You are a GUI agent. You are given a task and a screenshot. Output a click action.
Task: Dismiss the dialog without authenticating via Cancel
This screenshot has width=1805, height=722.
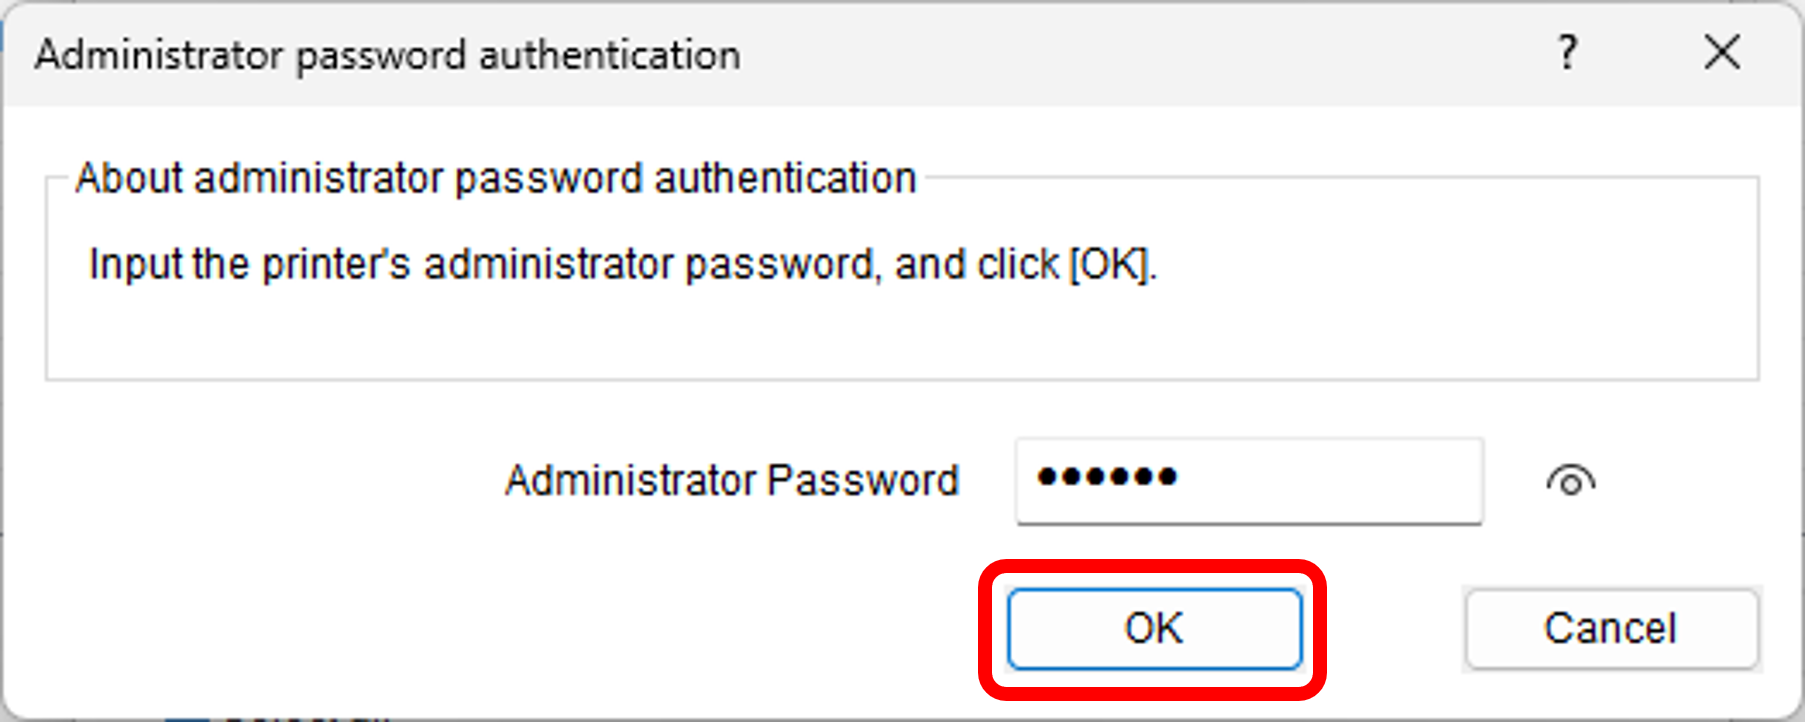click(x=1610, y=628)
